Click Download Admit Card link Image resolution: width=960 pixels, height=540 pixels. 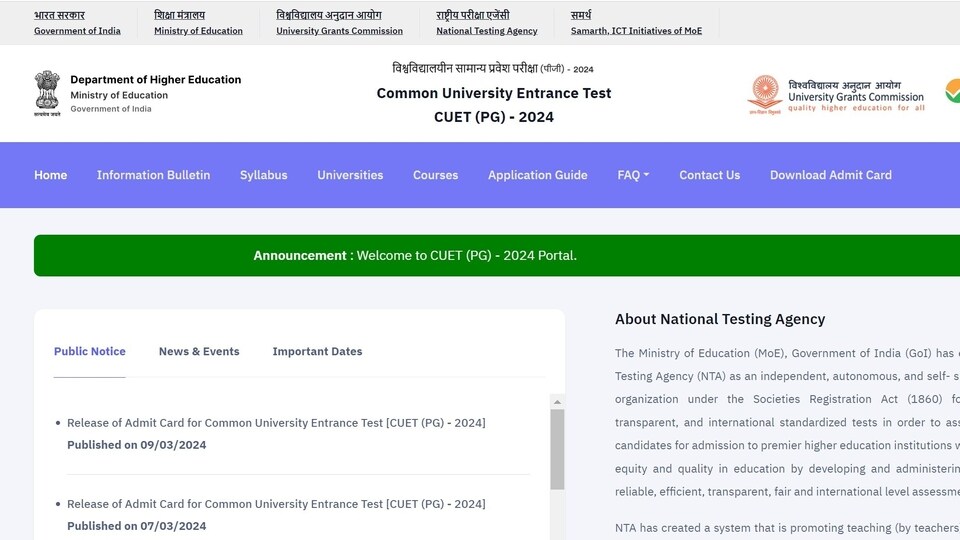pos(831,175)
